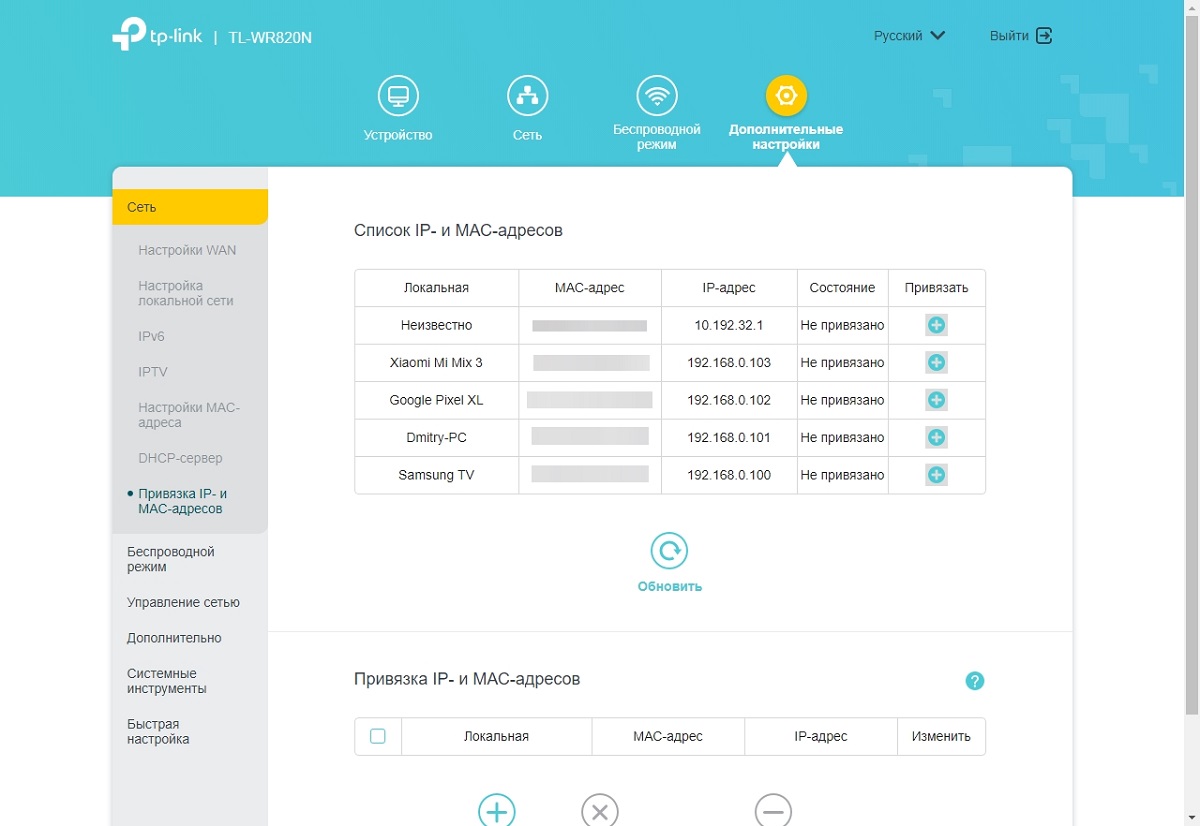Click IP address 192.168.0.100
Screen dimensions: 1200x826
click(x=729, y=475)
